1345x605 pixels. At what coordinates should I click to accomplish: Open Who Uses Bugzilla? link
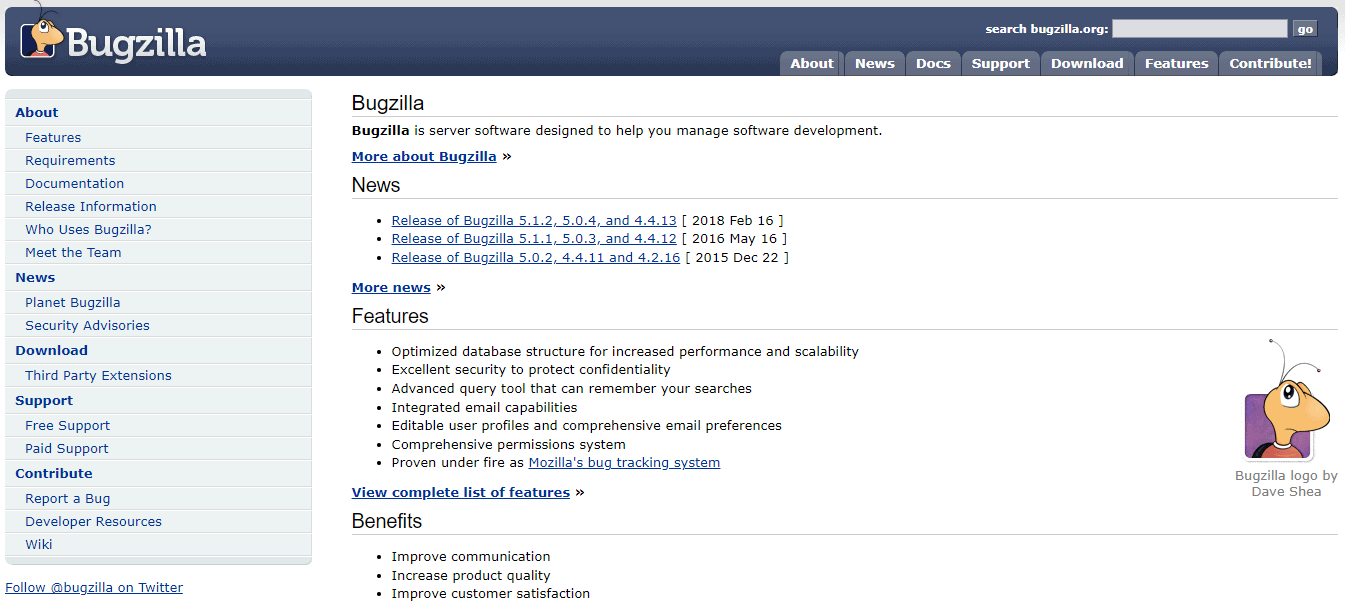pyautogui.click(x=88, y=229)
